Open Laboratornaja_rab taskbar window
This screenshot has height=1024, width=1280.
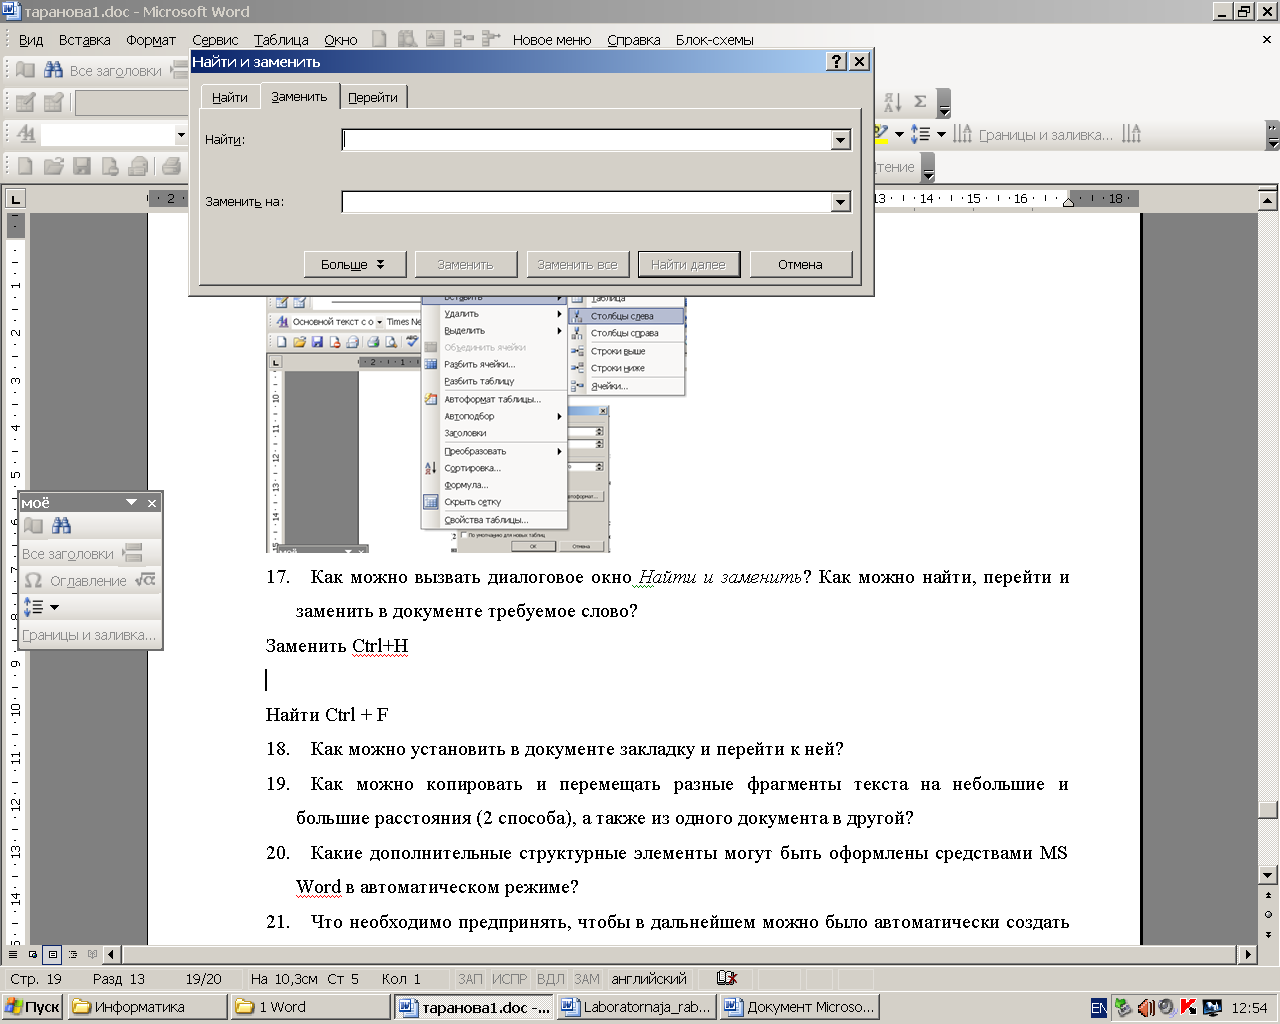pyautogui.click(x=636, y=1007)
